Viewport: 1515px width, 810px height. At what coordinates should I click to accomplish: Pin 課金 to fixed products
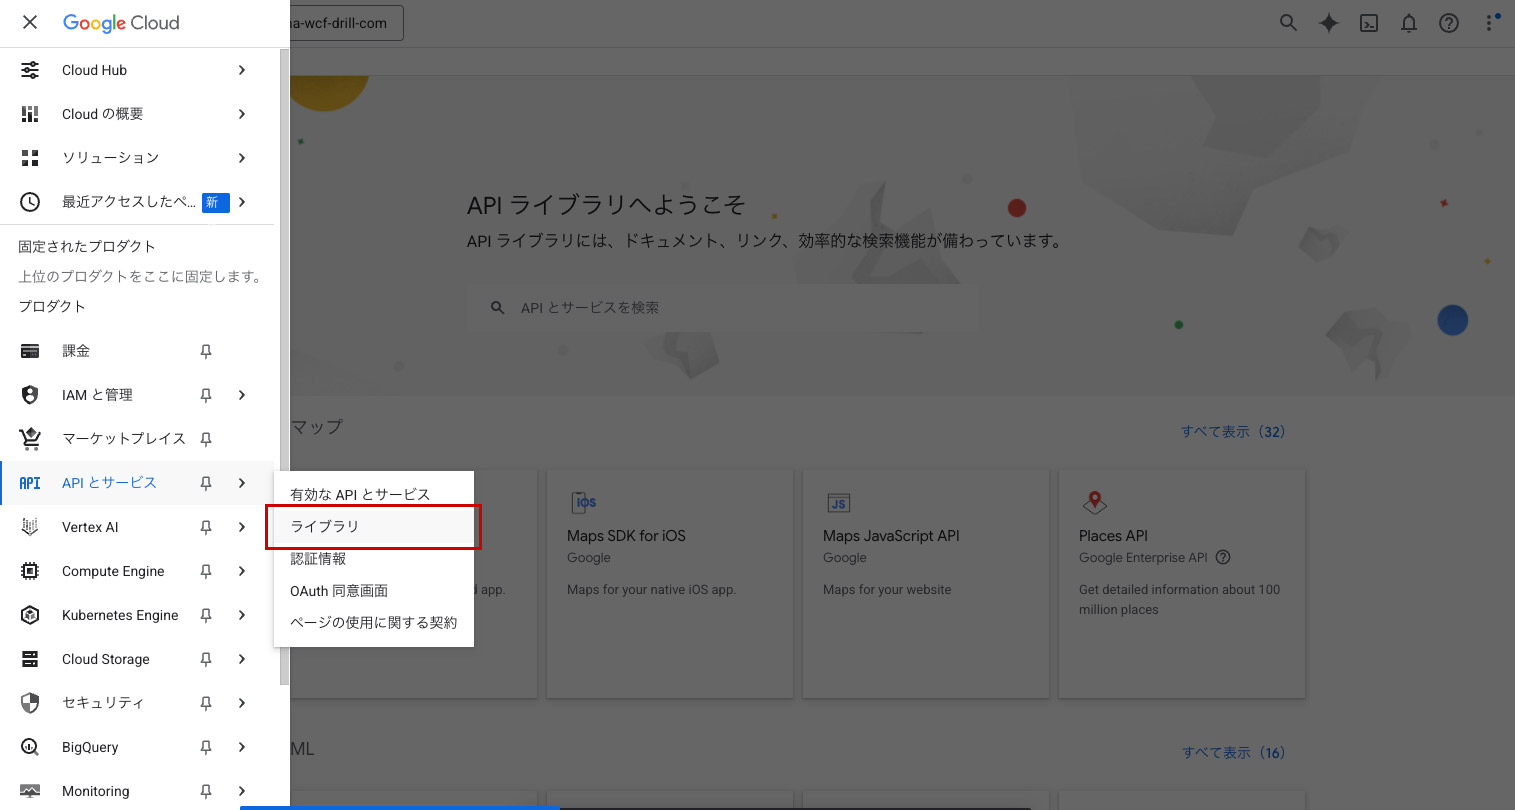click(206, 351)
